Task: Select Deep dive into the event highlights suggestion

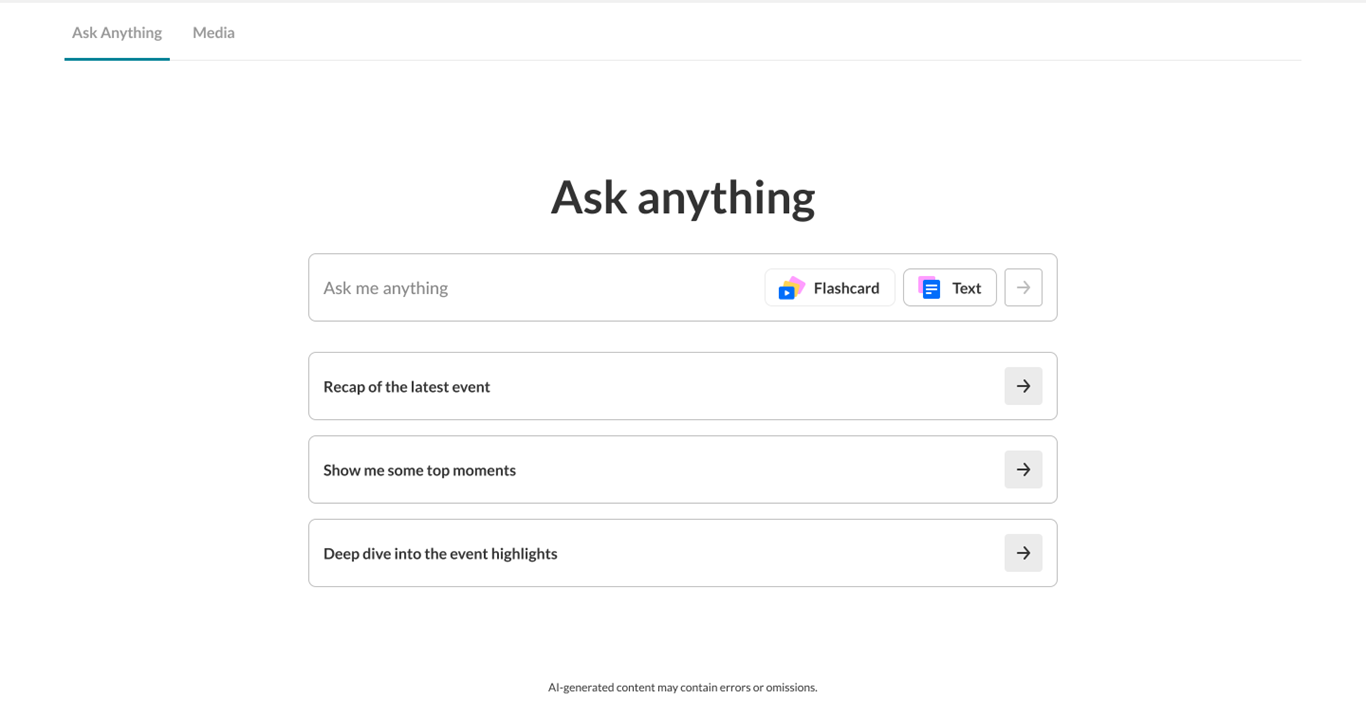Action: click(x=440, y=554)
